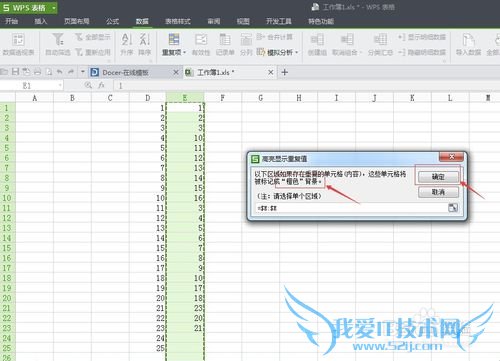This screenshot has width=500, height=361.
Task: Open the sort group dialog launcher
Action: [x=151, y=61]
